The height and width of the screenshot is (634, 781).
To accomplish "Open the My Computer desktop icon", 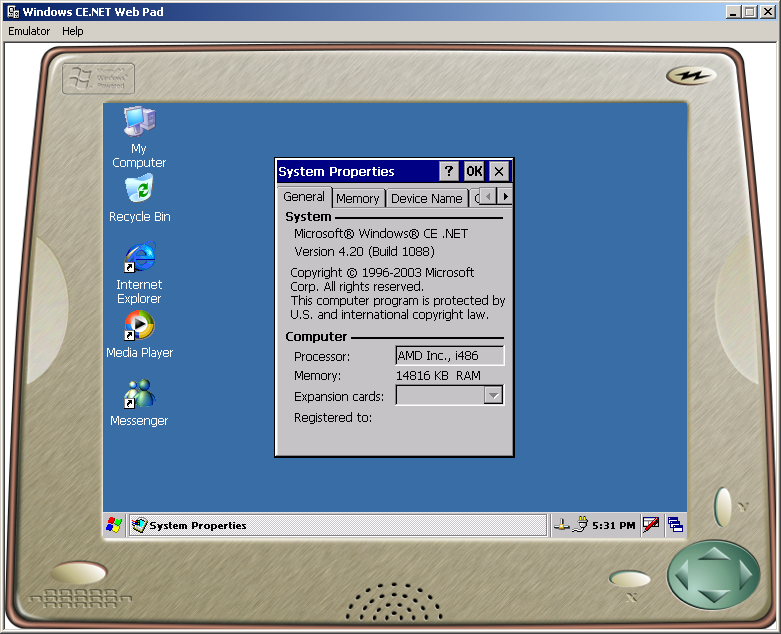I will point(139,136).
